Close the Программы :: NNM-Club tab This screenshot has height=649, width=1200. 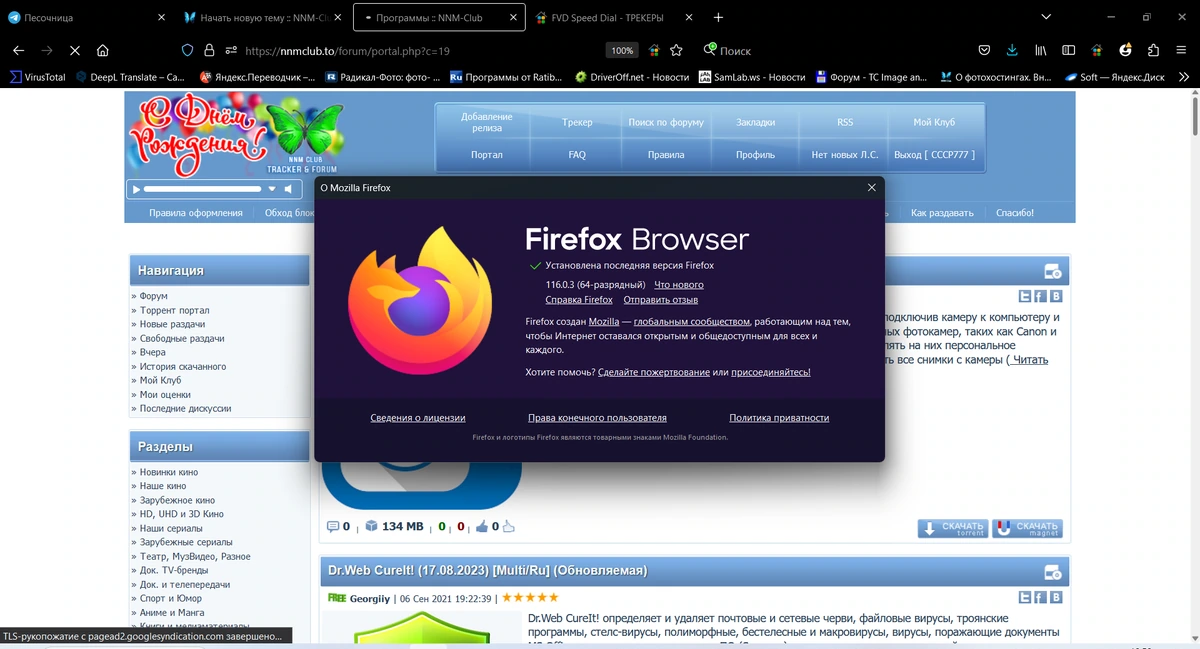pos(514,17)
